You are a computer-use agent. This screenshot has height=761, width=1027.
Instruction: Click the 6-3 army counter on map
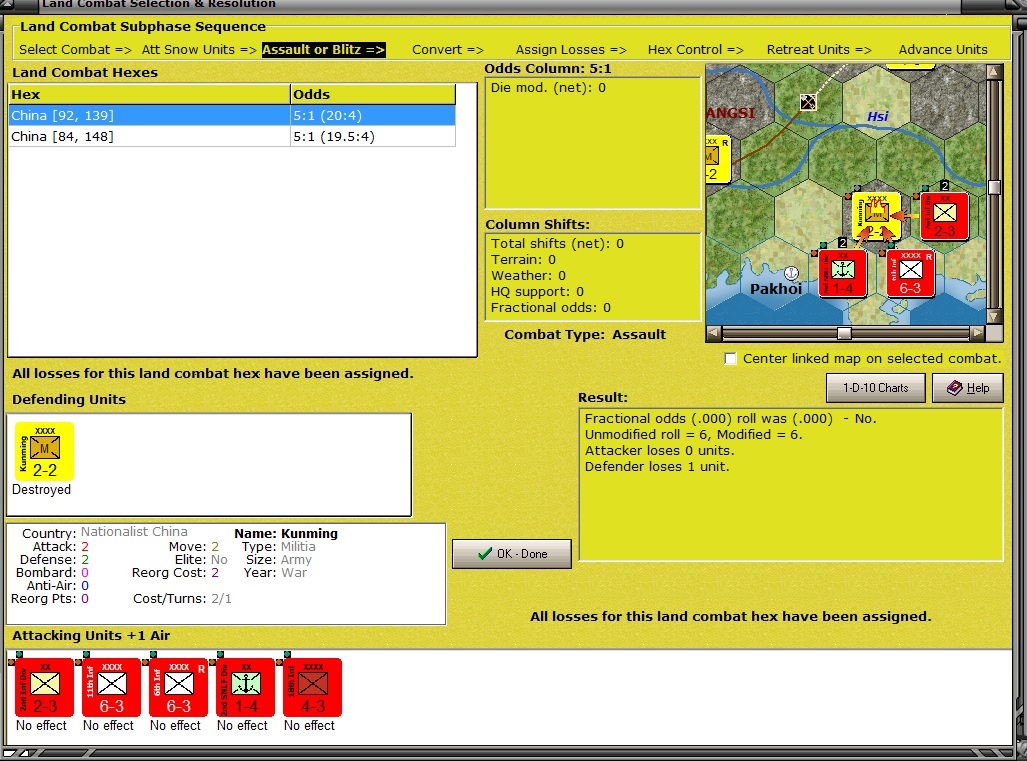point(910,273)
